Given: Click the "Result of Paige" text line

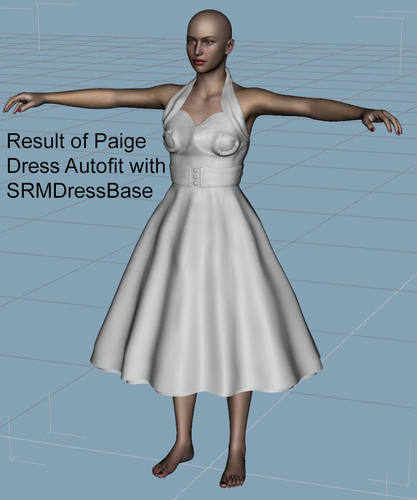Looking at the screenshot, I should click(x=76, y=141).
